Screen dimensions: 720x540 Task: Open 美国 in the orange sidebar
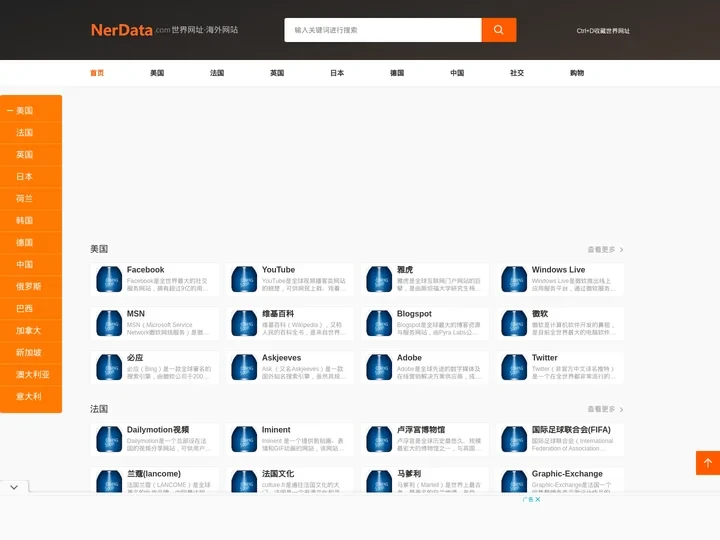tap(31, 111)
